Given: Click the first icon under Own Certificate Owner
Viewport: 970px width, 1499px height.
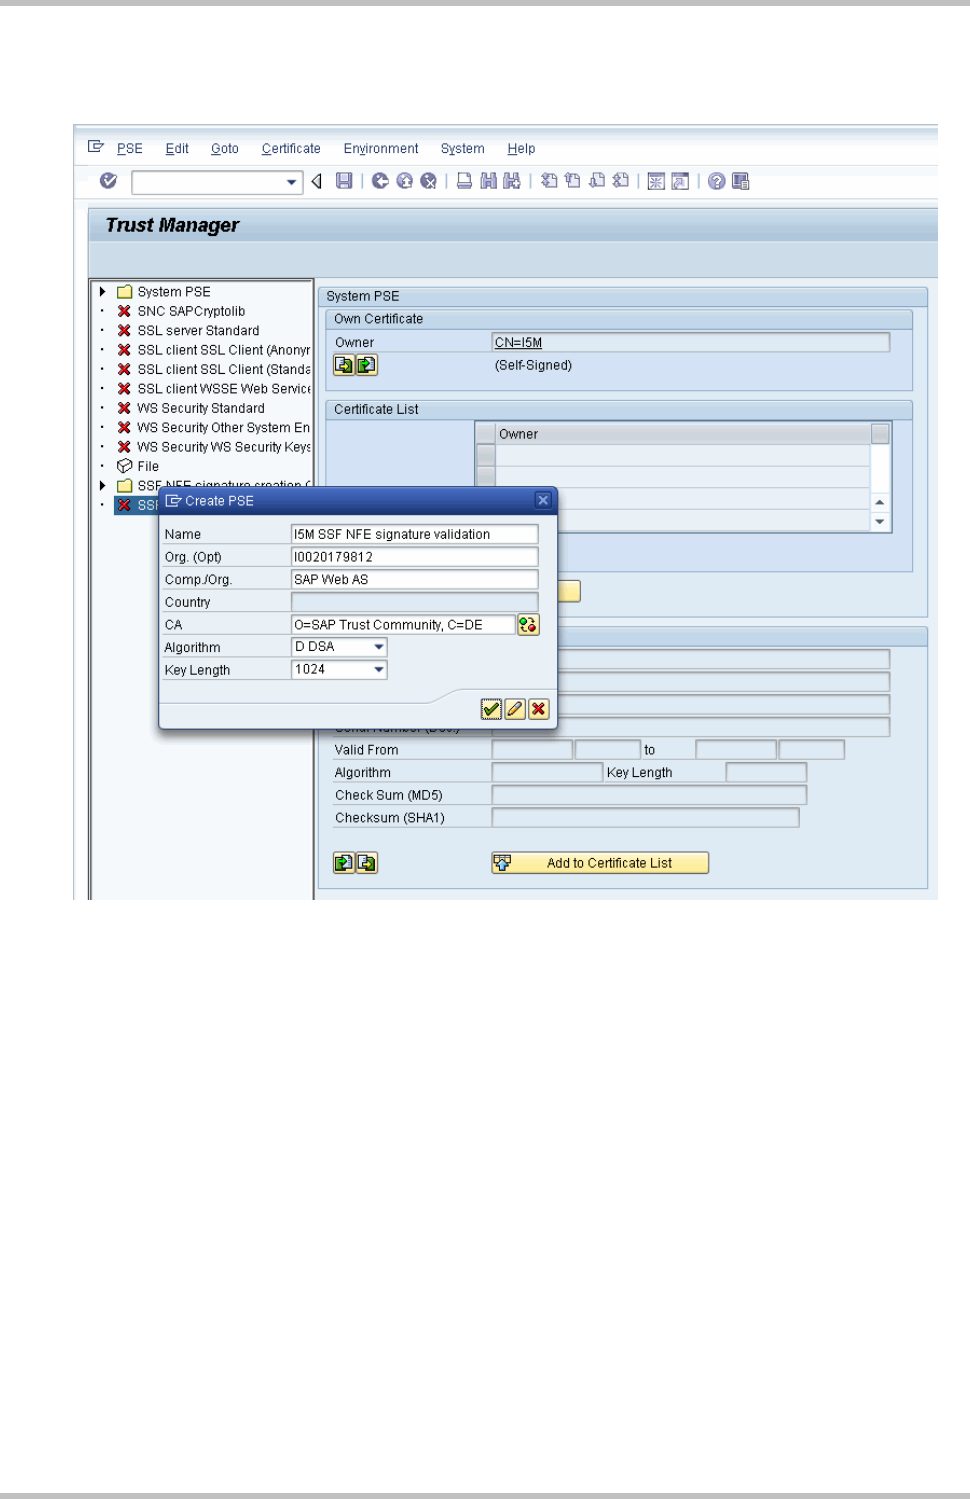Looking at the screenshot, I should click(344, 365).
